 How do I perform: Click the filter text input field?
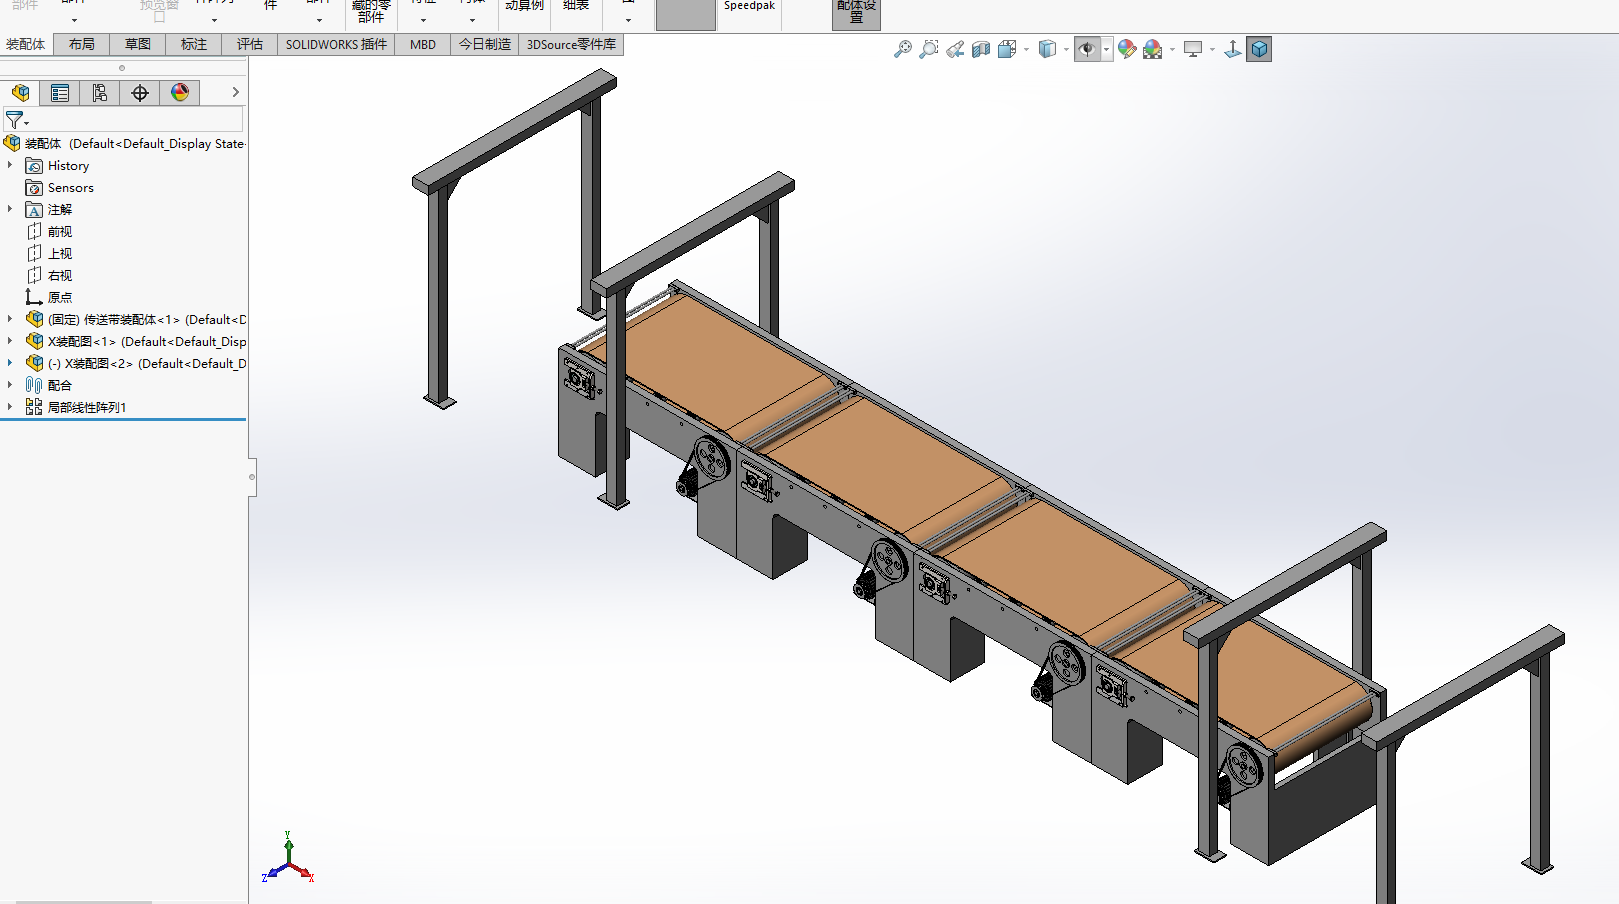[135, 120]
